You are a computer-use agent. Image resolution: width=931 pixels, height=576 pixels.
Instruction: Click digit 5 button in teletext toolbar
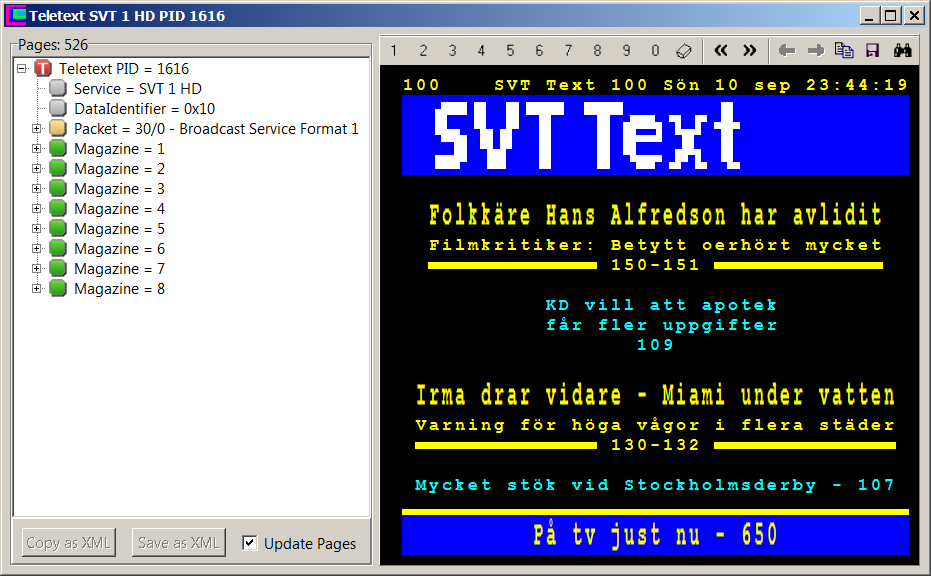click(x=510, y=50)
